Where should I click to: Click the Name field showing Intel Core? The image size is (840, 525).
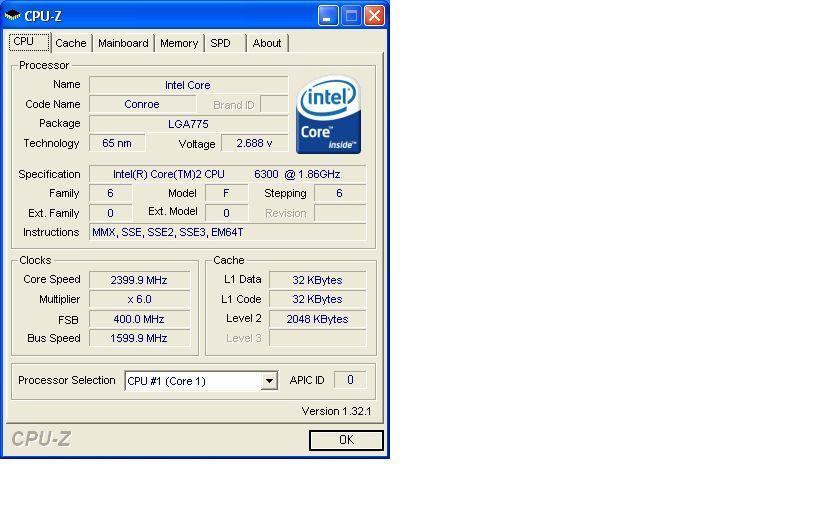pos(189,85)
